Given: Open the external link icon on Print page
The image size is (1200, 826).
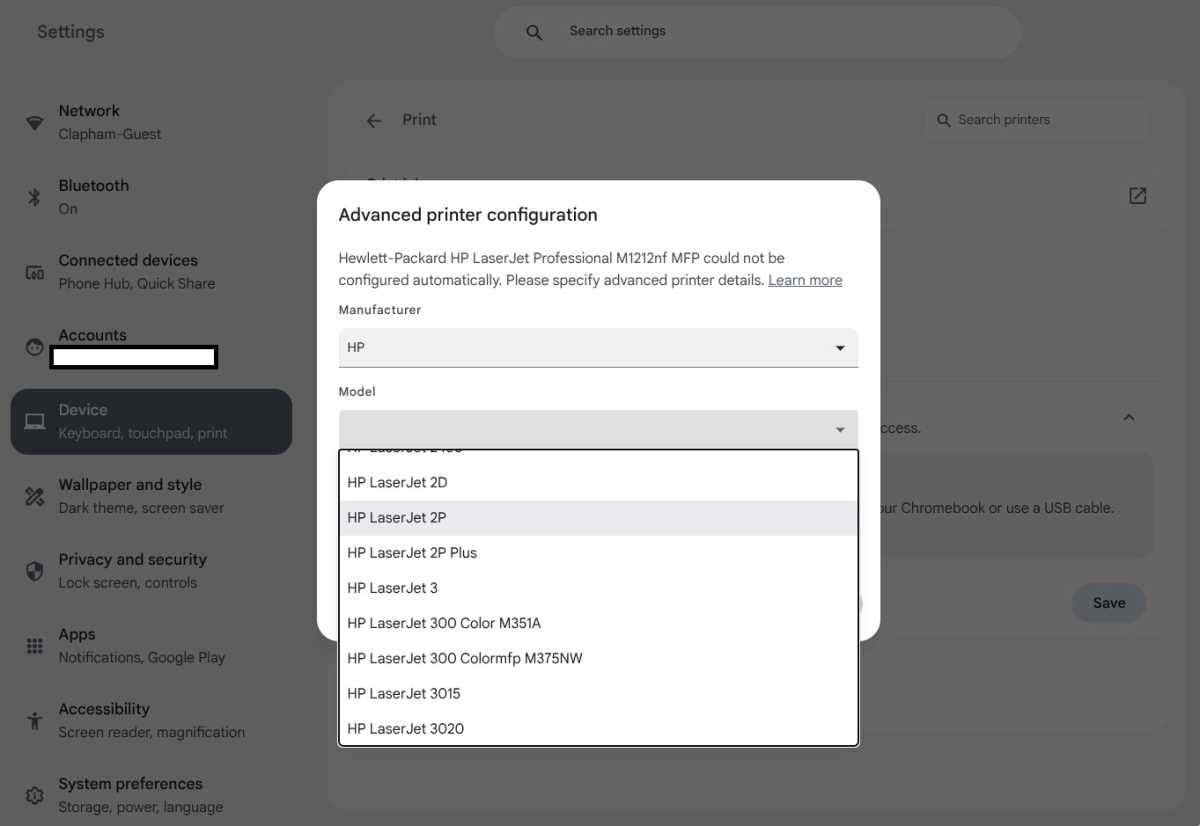Looking at the screenshot, I should [1137, 196].
